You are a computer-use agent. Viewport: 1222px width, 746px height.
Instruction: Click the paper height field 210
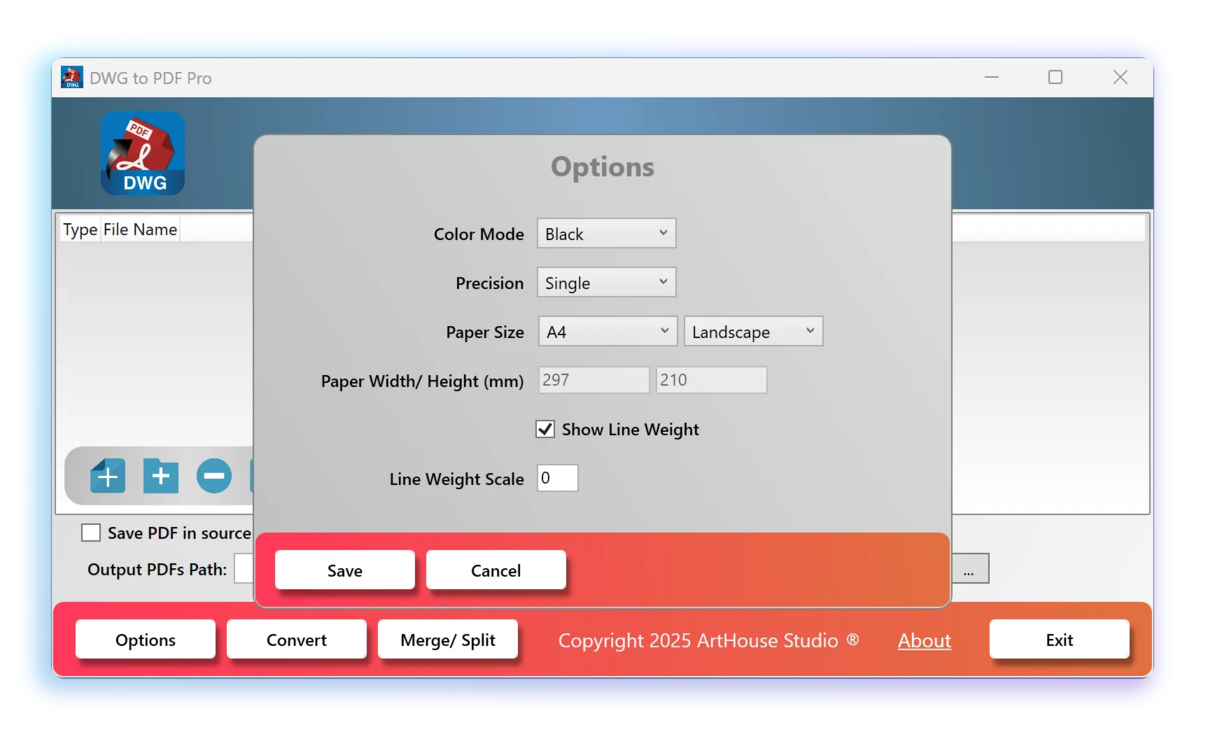[x=711, y=380]
